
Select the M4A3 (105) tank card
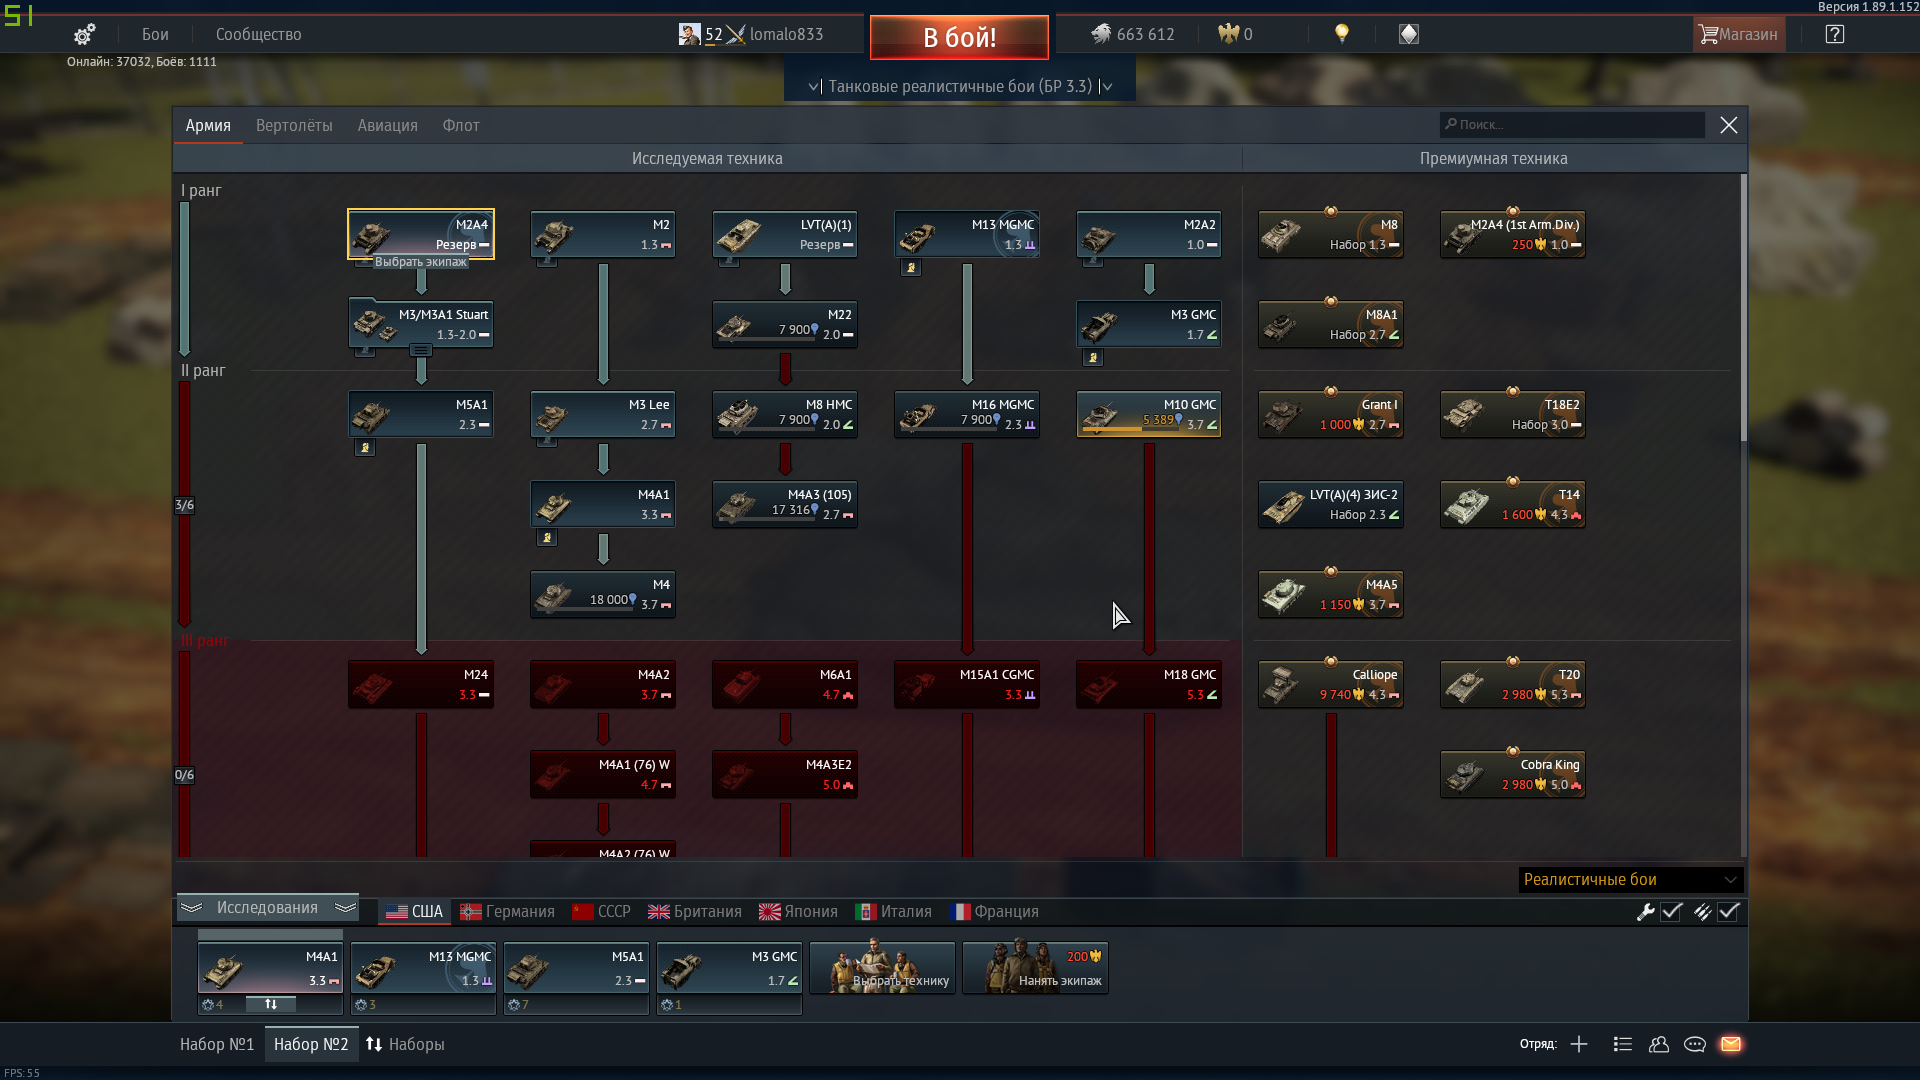click(785, 504)
